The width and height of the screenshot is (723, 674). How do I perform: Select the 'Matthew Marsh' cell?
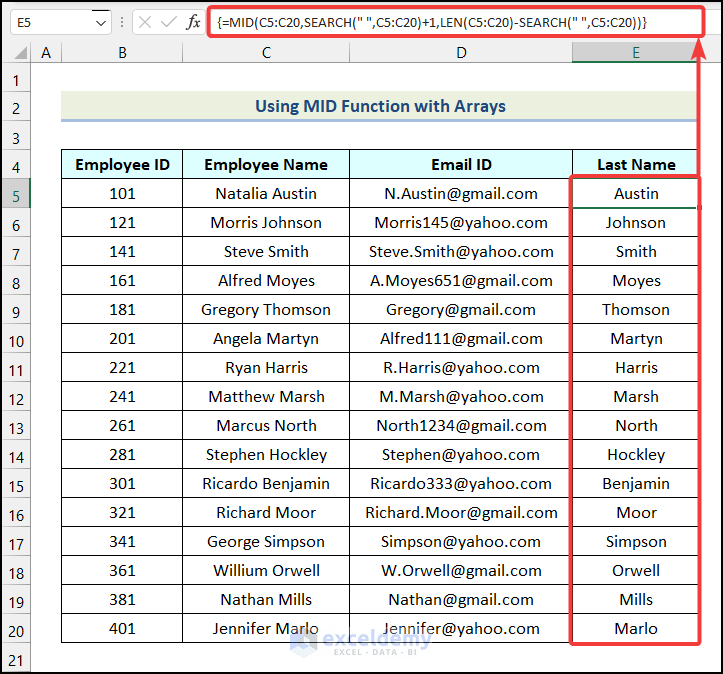pos(266,396)
